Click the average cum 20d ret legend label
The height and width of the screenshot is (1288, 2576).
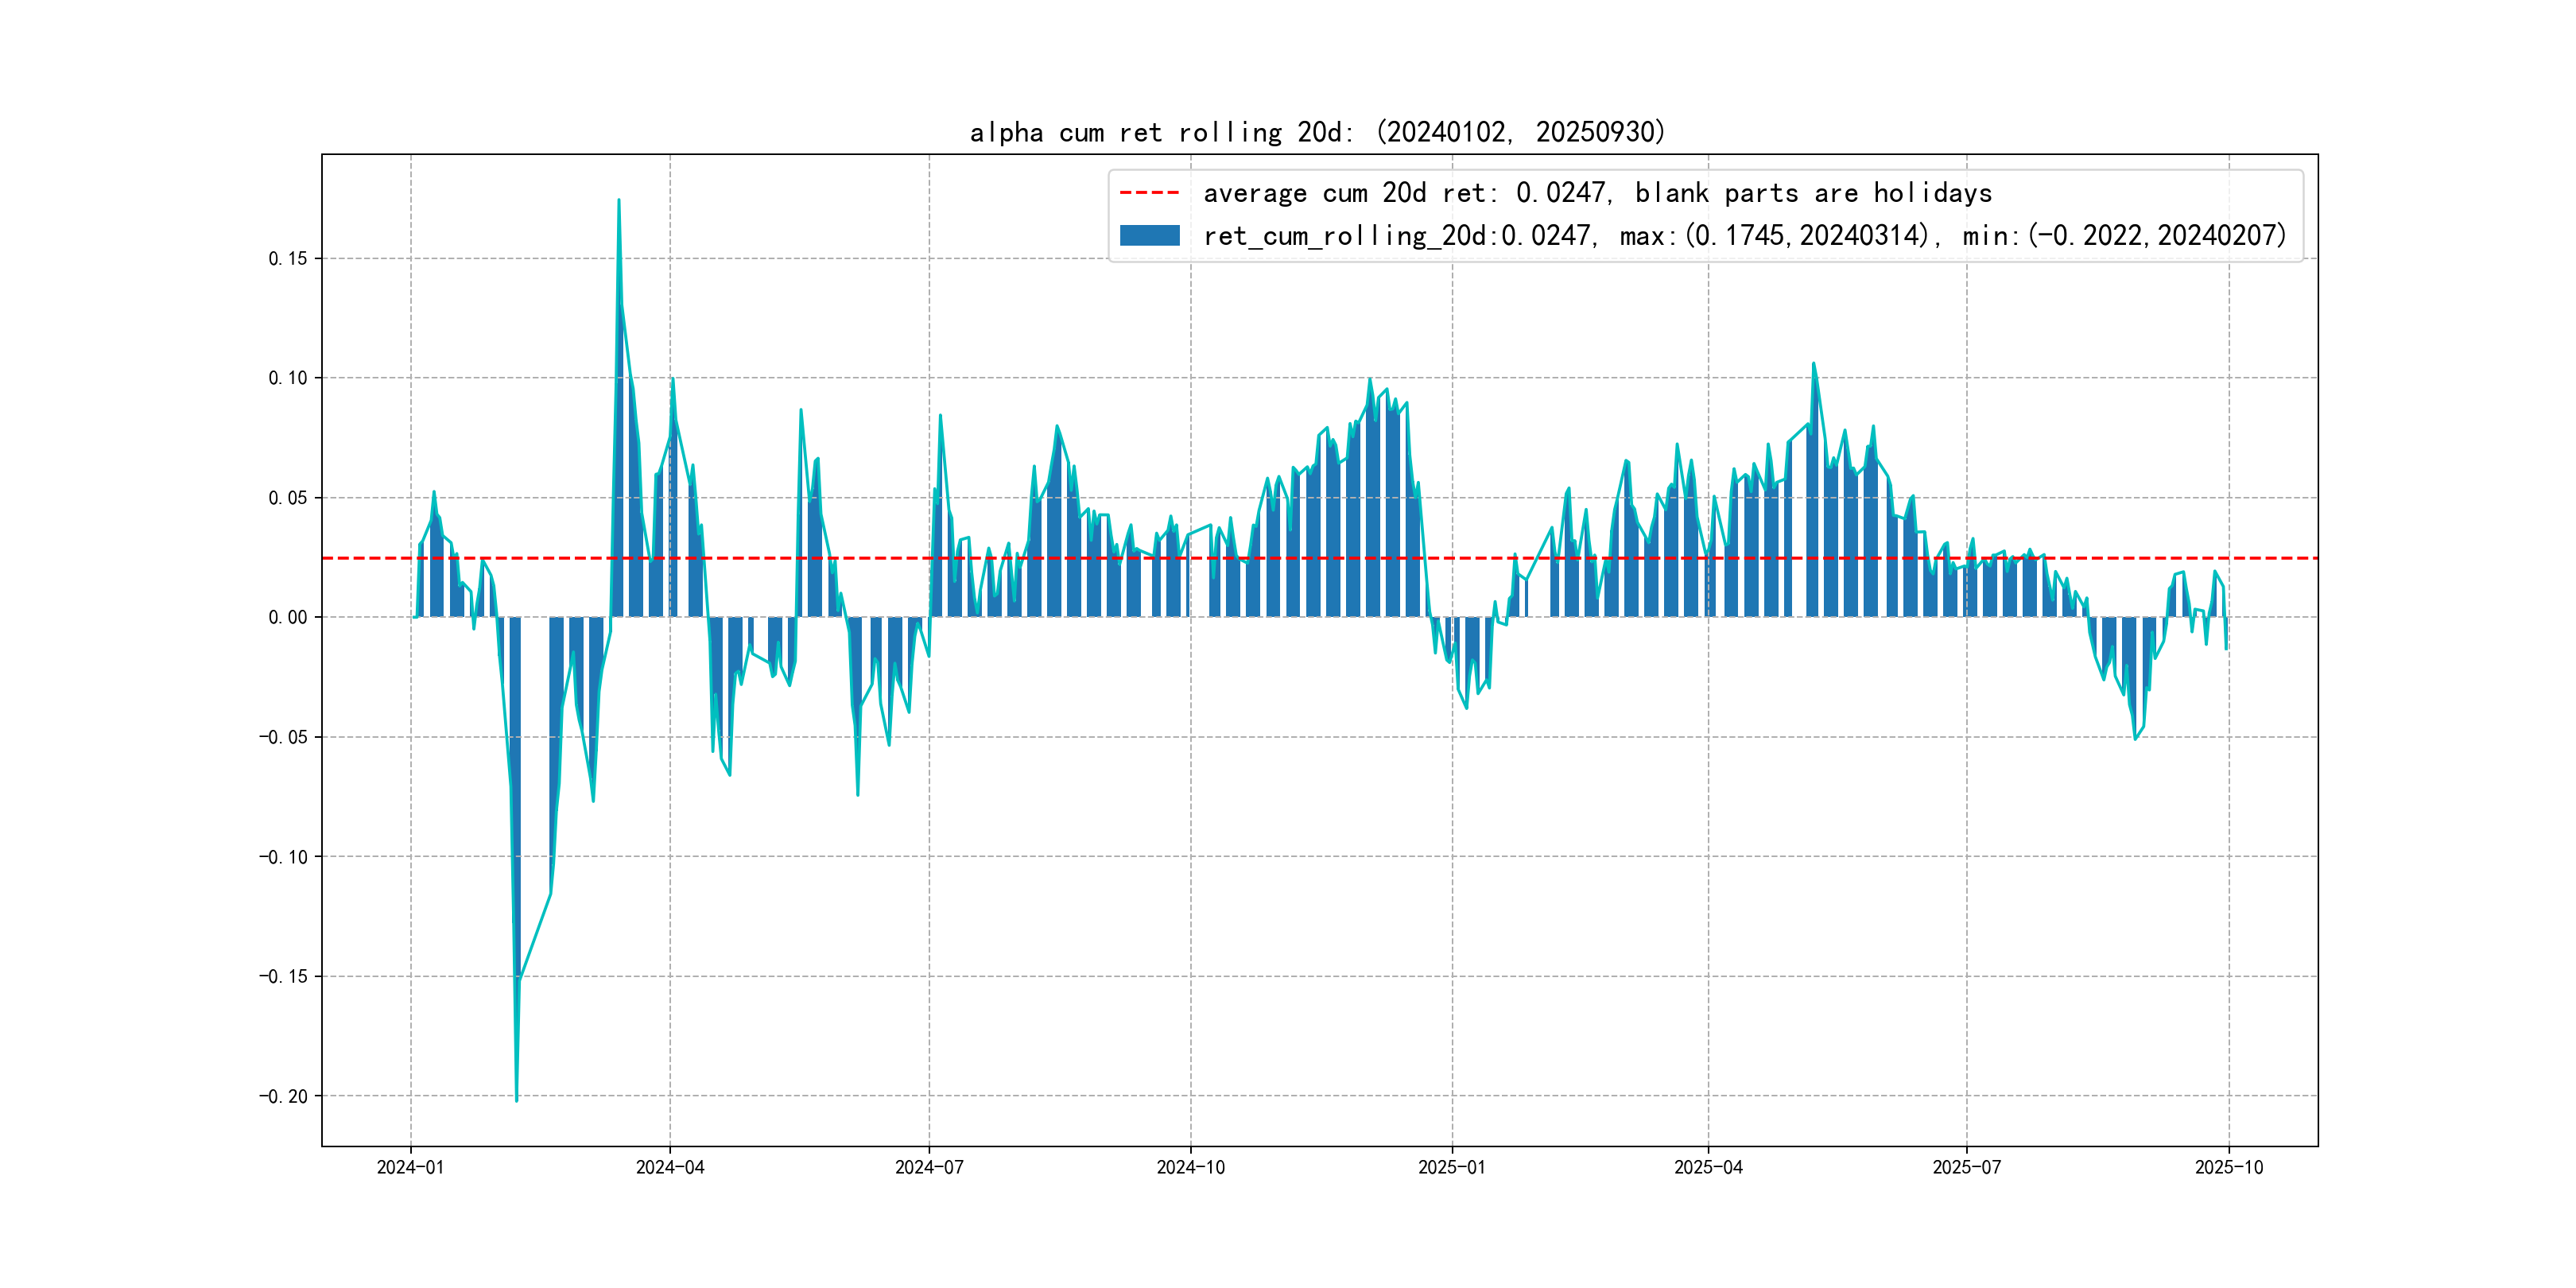pos(1597,192)
